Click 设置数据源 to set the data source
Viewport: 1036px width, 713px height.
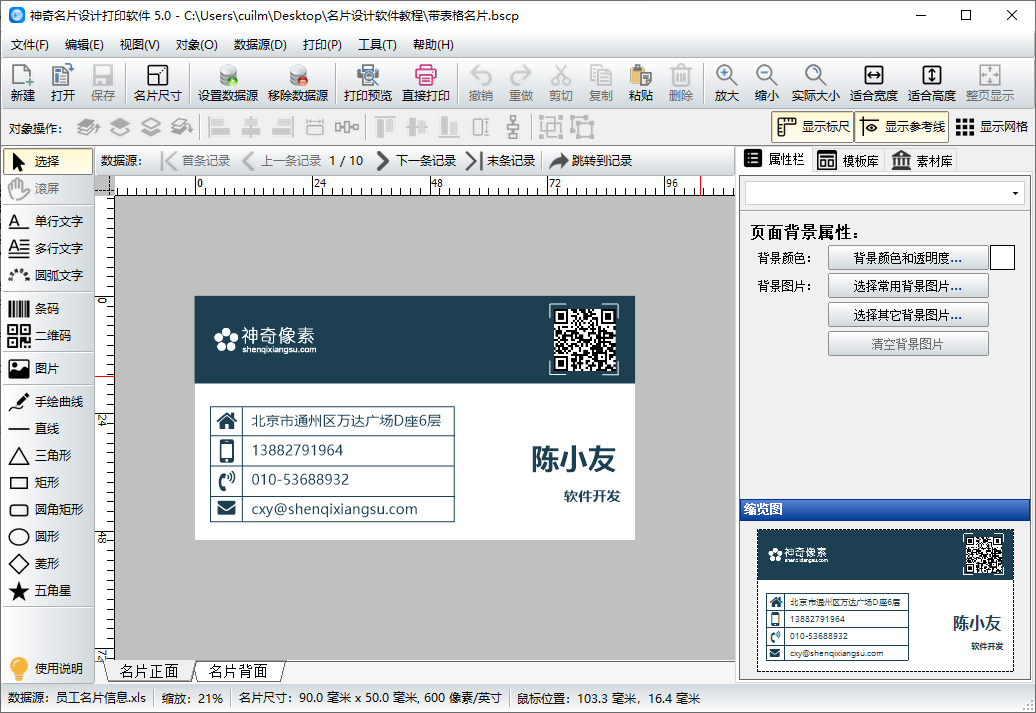[x=228, y=83]
